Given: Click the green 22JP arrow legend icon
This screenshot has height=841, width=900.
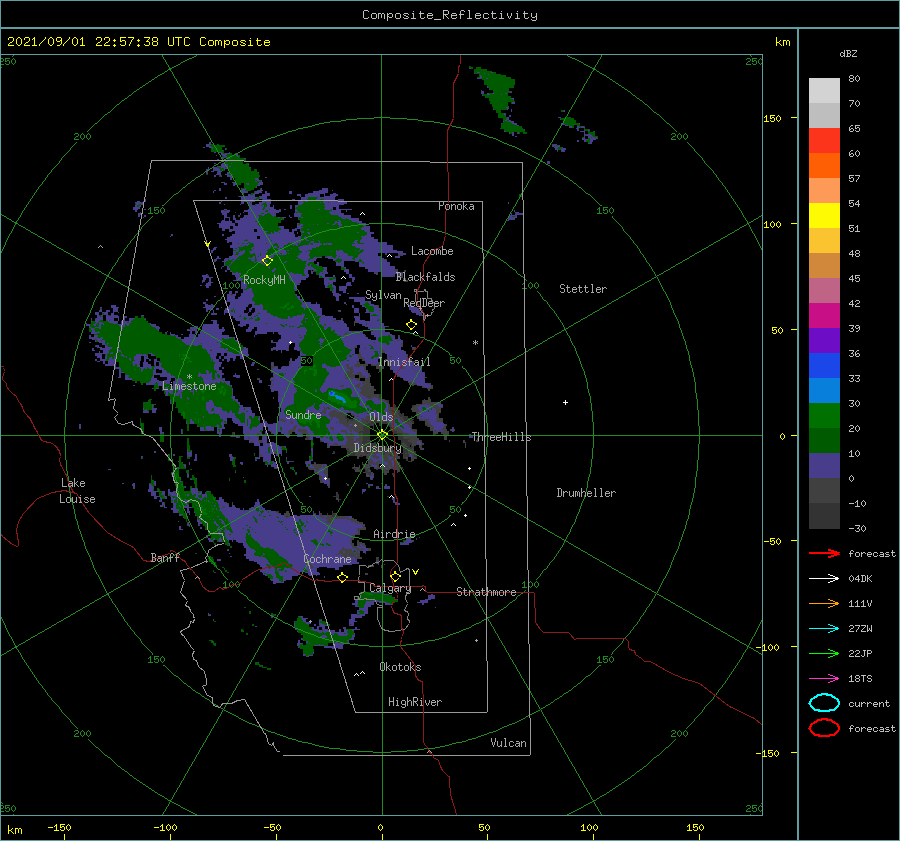Looking at the screenshot, I should pos(824,653).
